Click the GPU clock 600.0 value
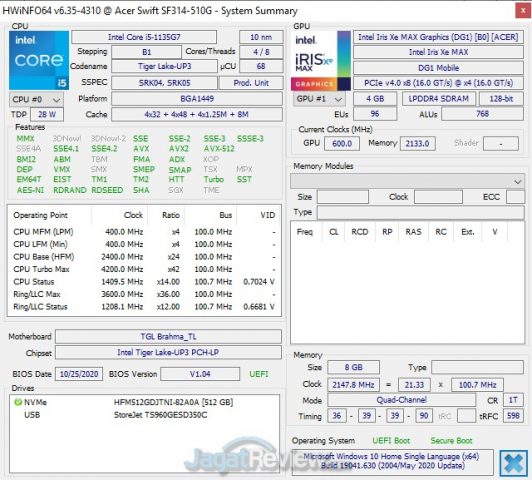 click(342, 143)
